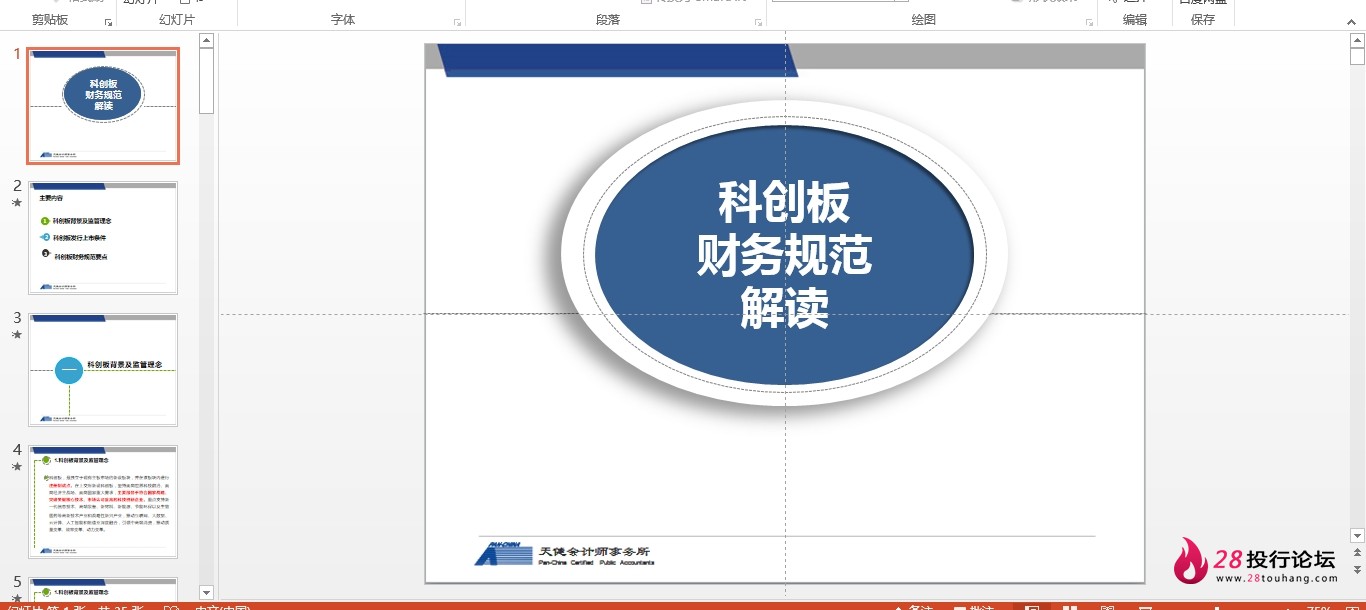Click the text Pan-China Certified Public Accountants
Image resolution: width=1366 pixels, height=610 pixels.
pos(596,563)
